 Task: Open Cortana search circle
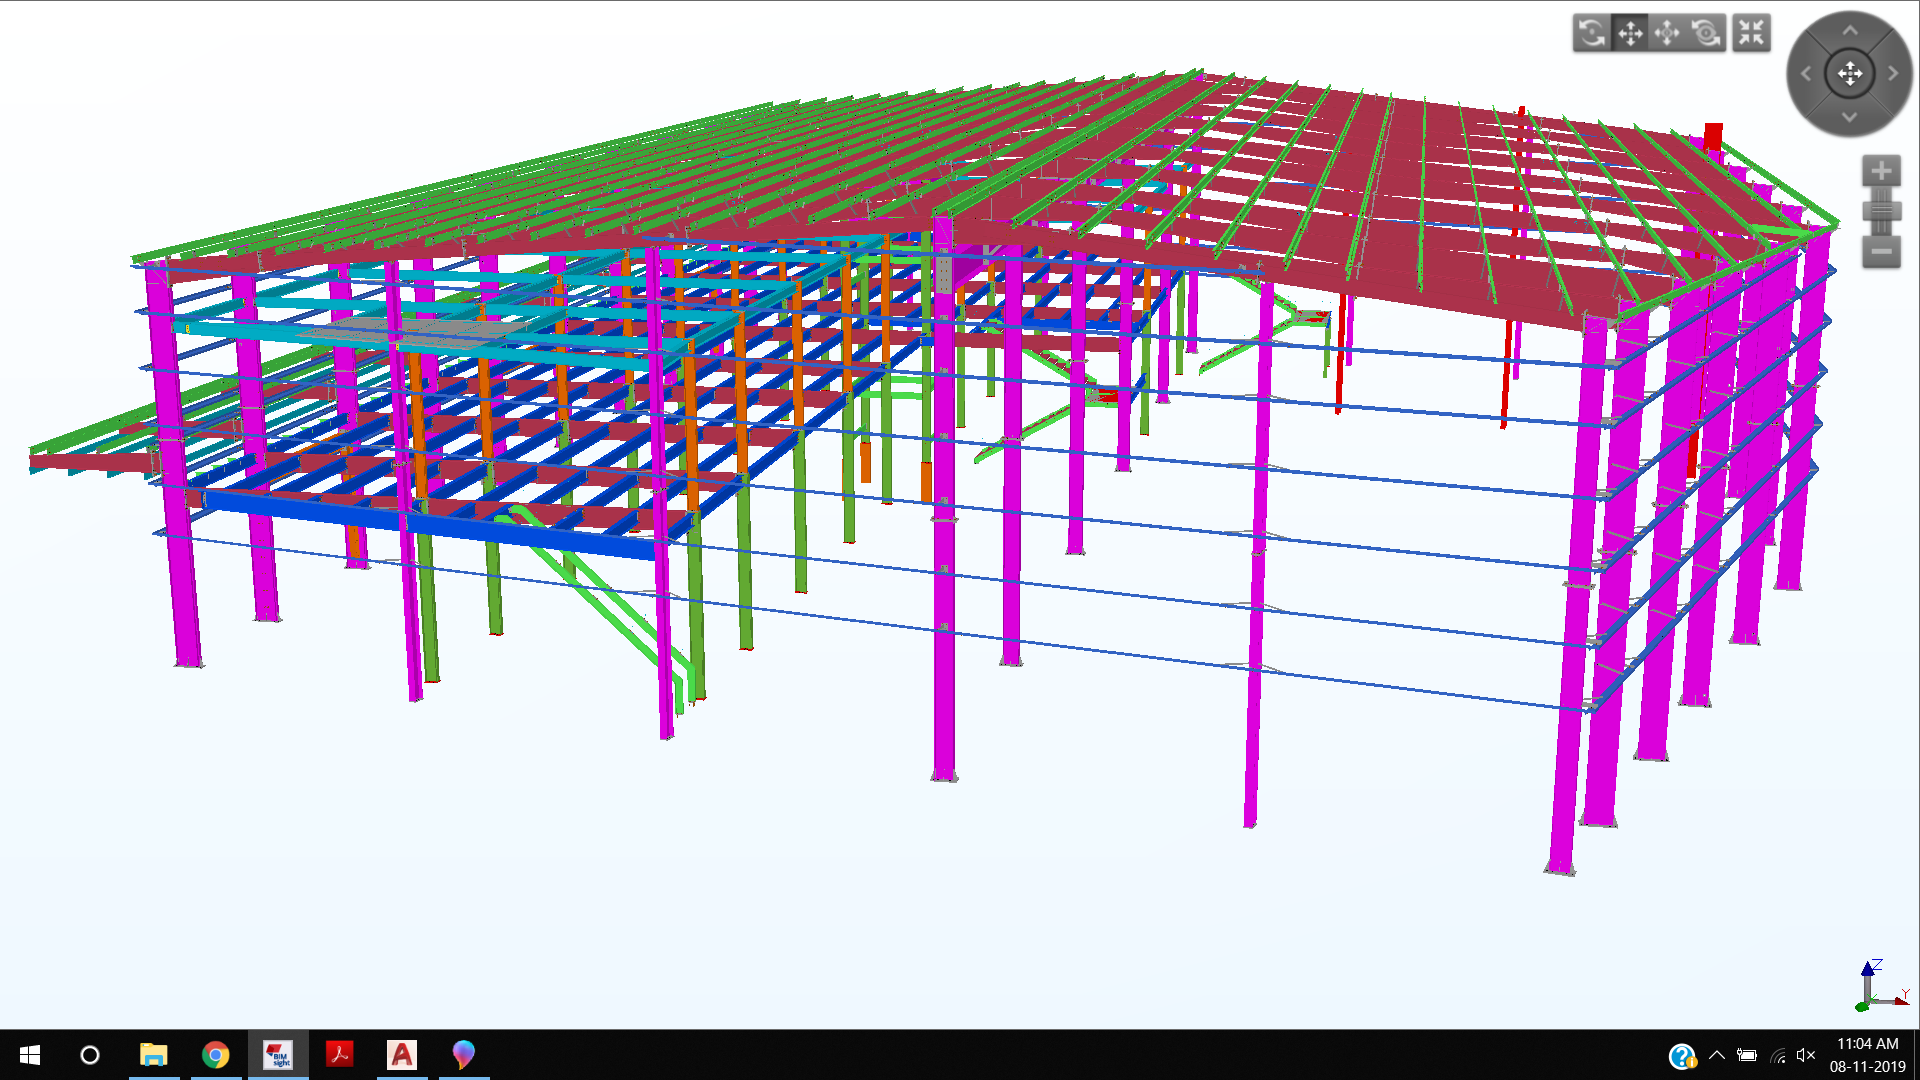click(x=90, y=1055)
